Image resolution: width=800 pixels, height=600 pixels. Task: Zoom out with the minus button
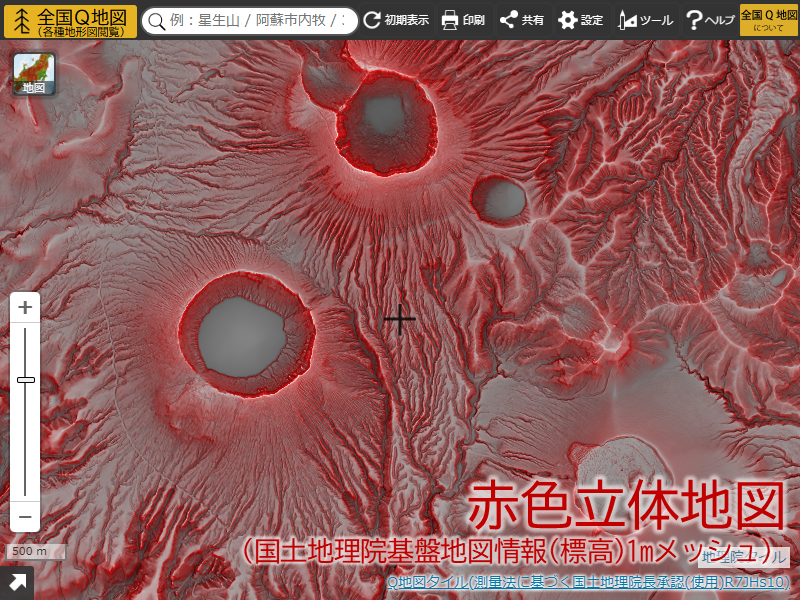(x=25, y=518)
